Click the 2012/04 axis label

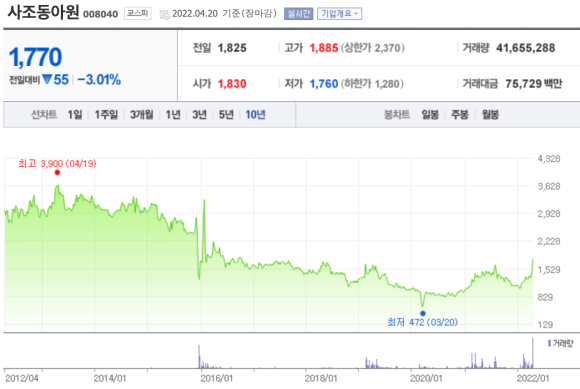(21, 378)
